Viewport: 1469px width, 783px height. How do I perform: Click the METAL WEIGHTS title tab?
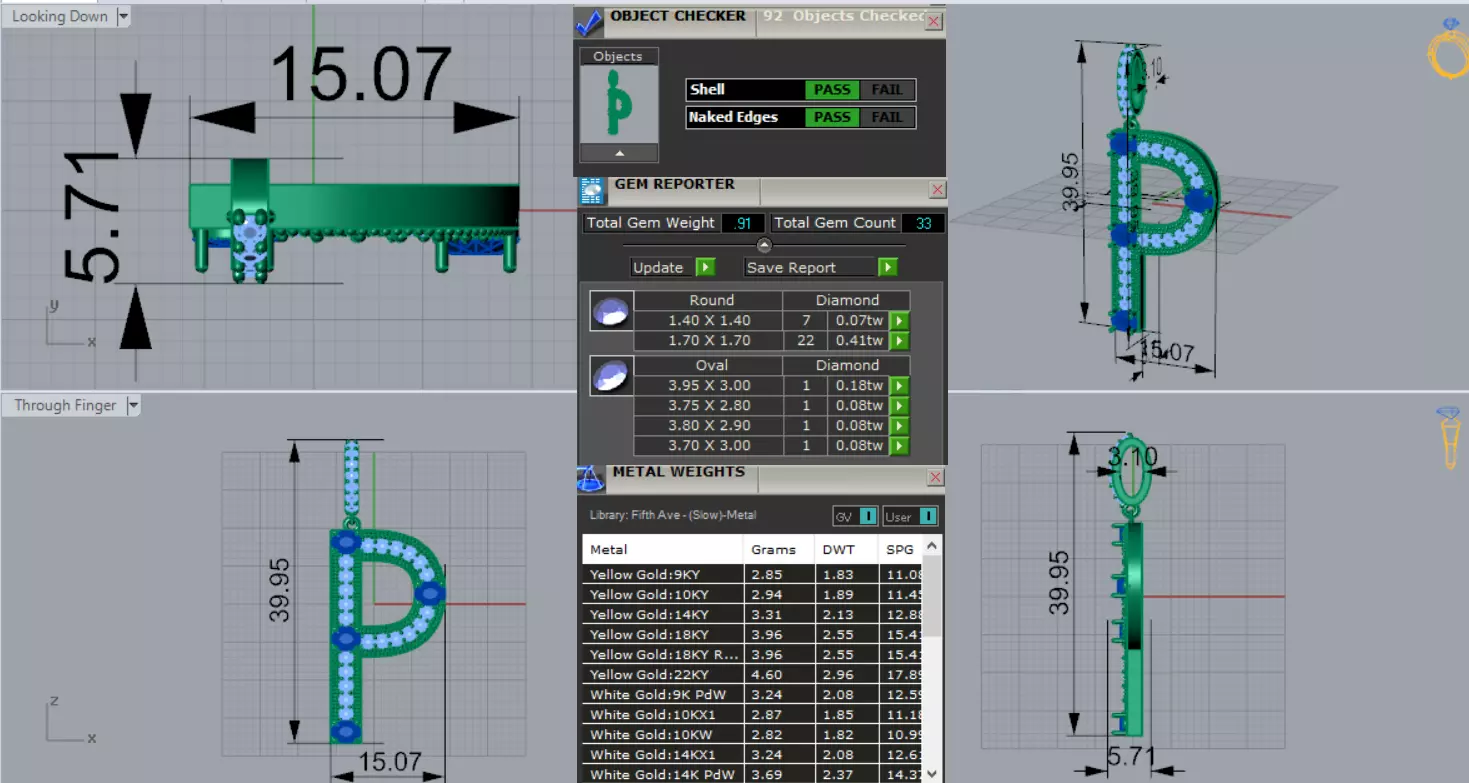click(x=678, y=472)
